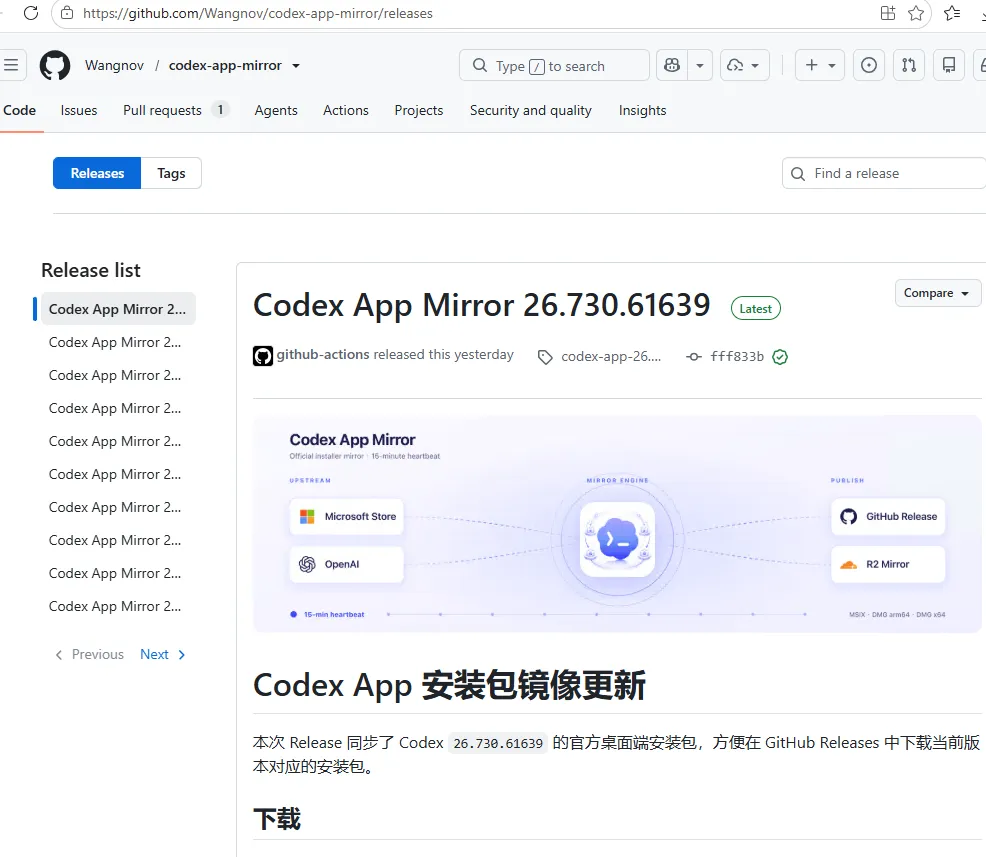This screenshot has width=986, height=857.
Task: Open commit fff833b
Action: pos(736,357)
